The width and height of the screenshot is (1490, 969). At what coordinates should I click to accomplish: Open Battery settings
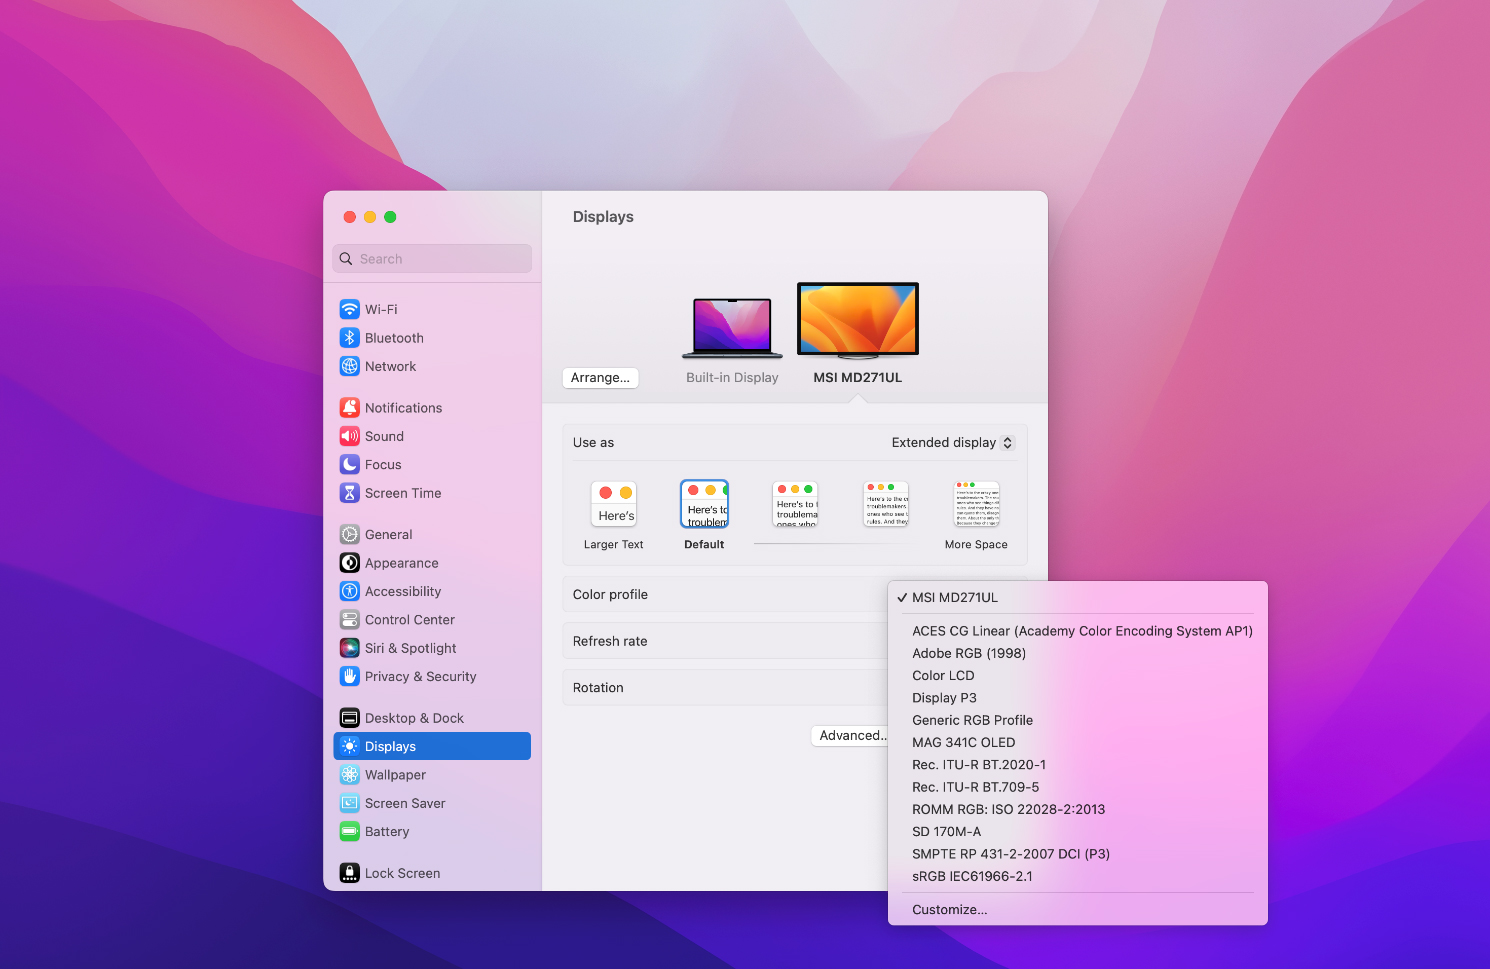point(387,831)
